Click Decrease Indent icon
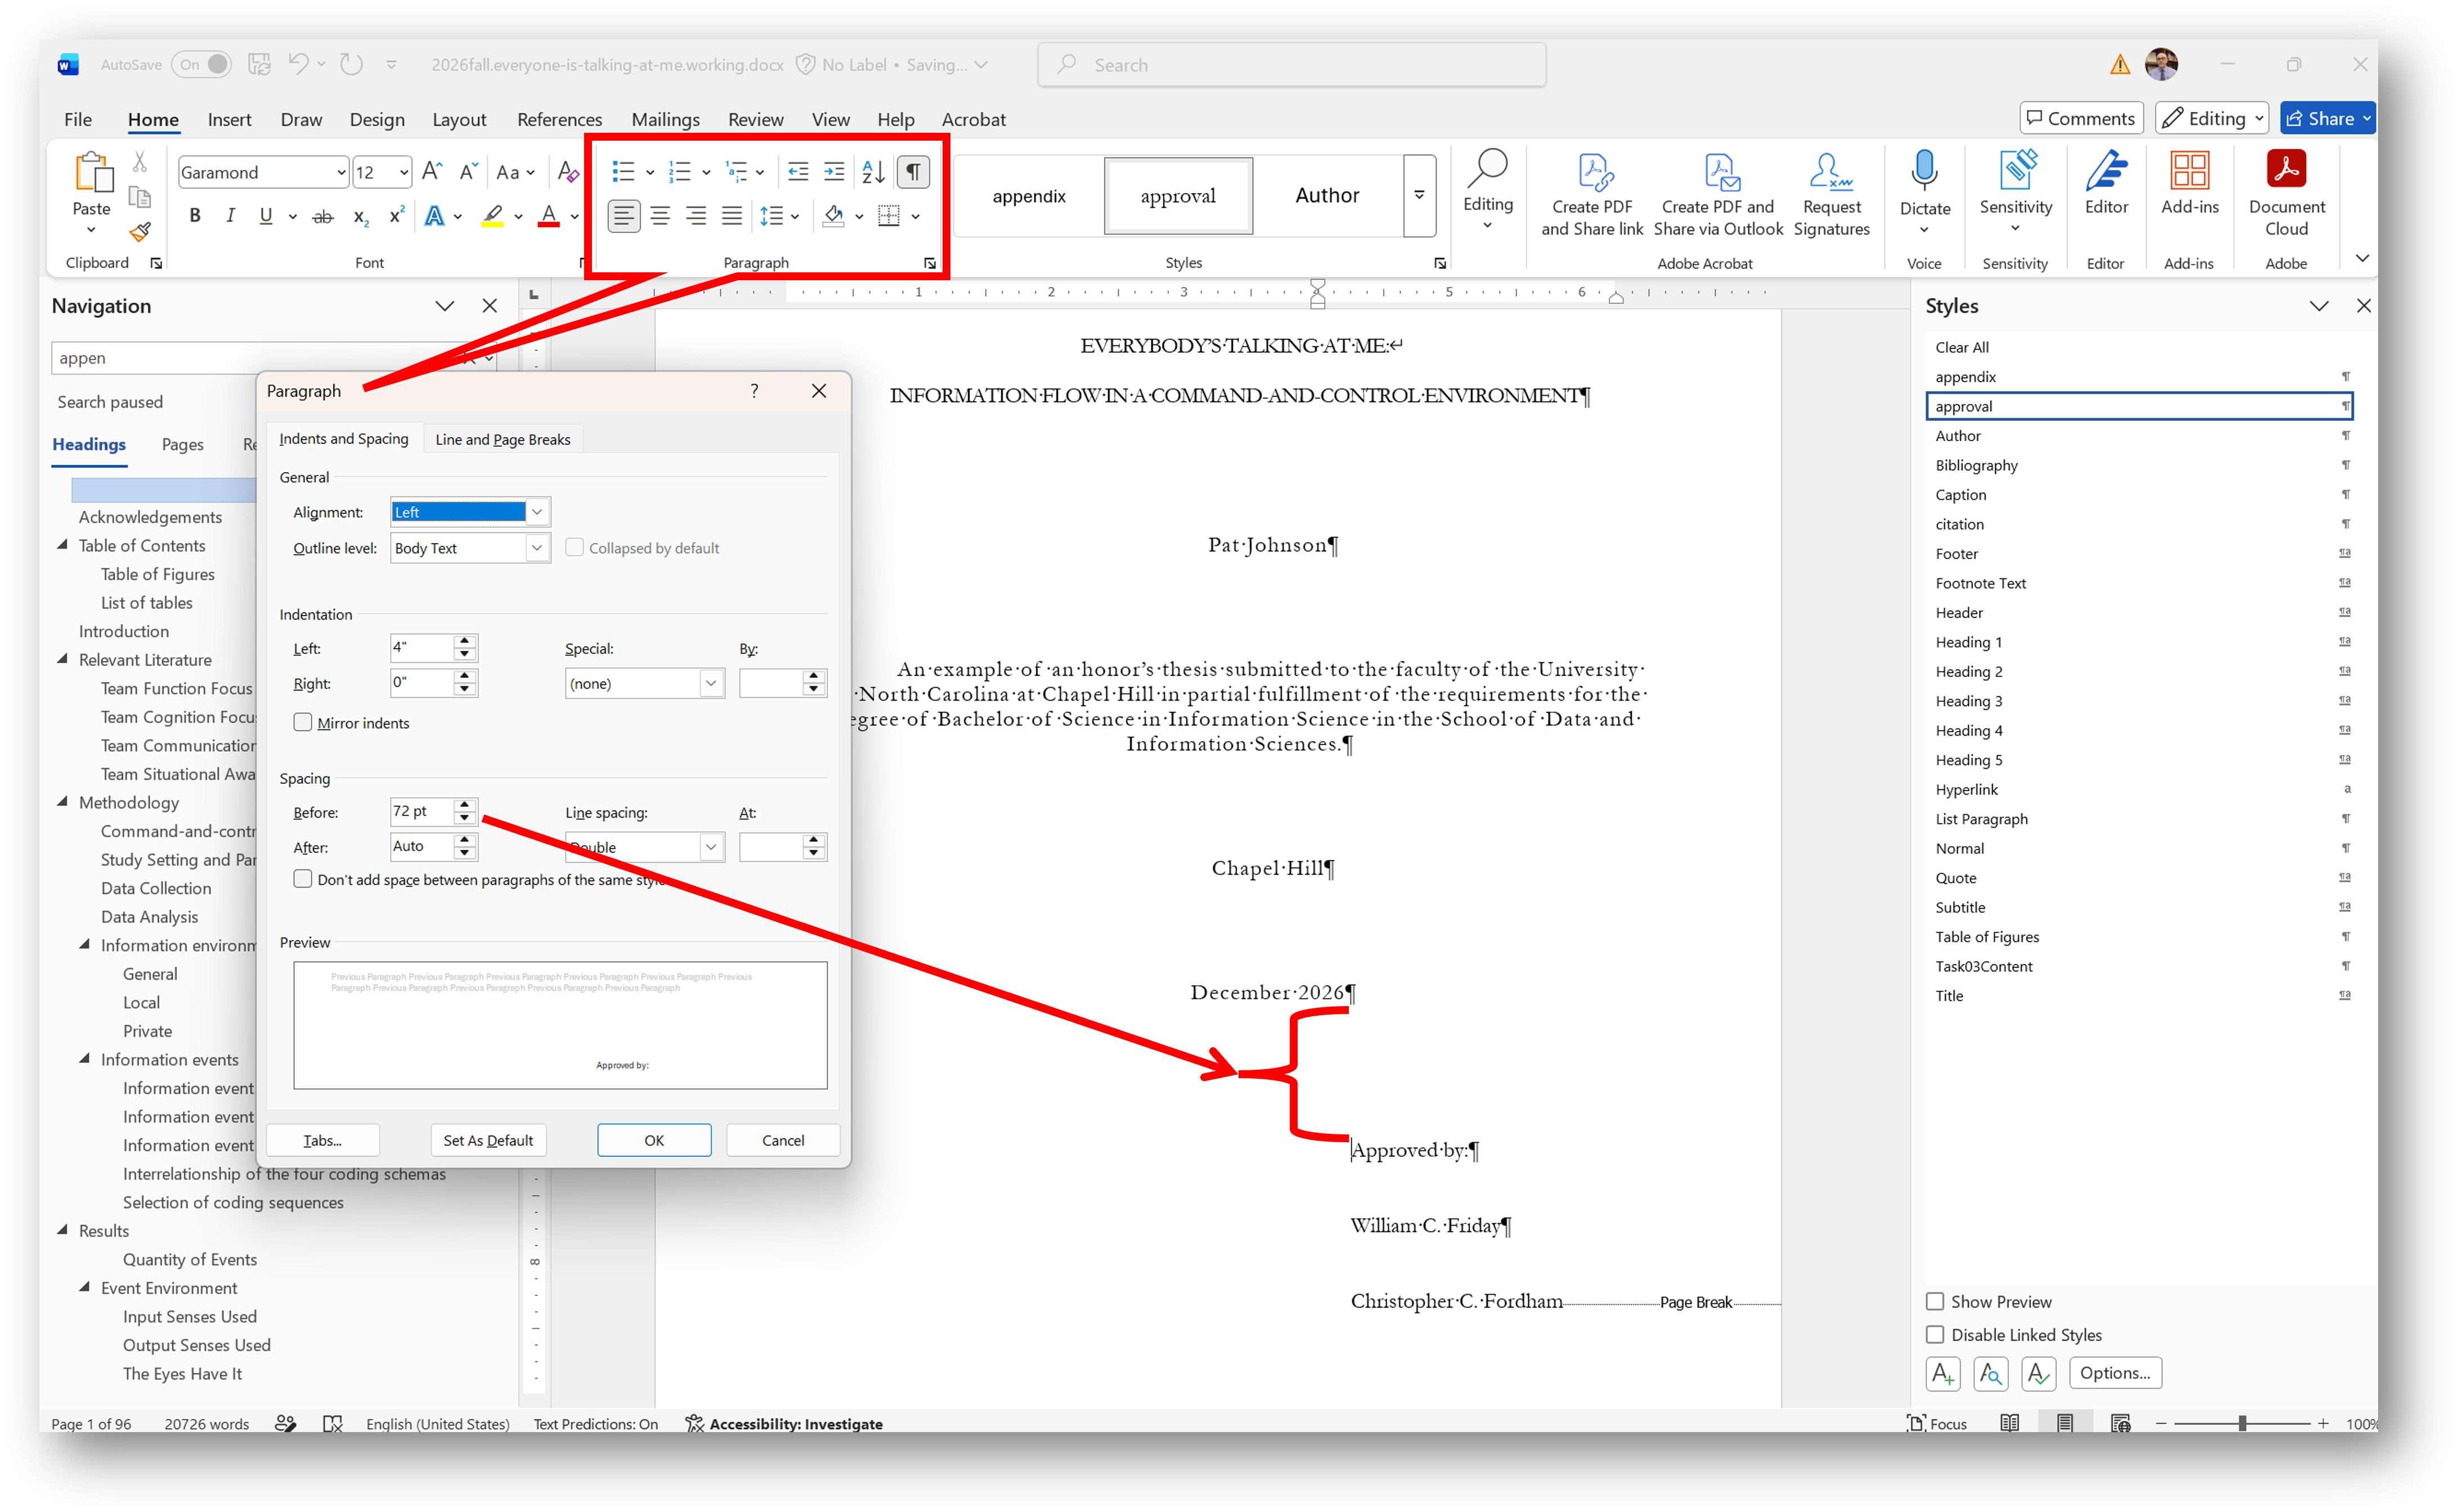Image resolution: width=2458 pixels, height=1512 pixels. [797, 172]
